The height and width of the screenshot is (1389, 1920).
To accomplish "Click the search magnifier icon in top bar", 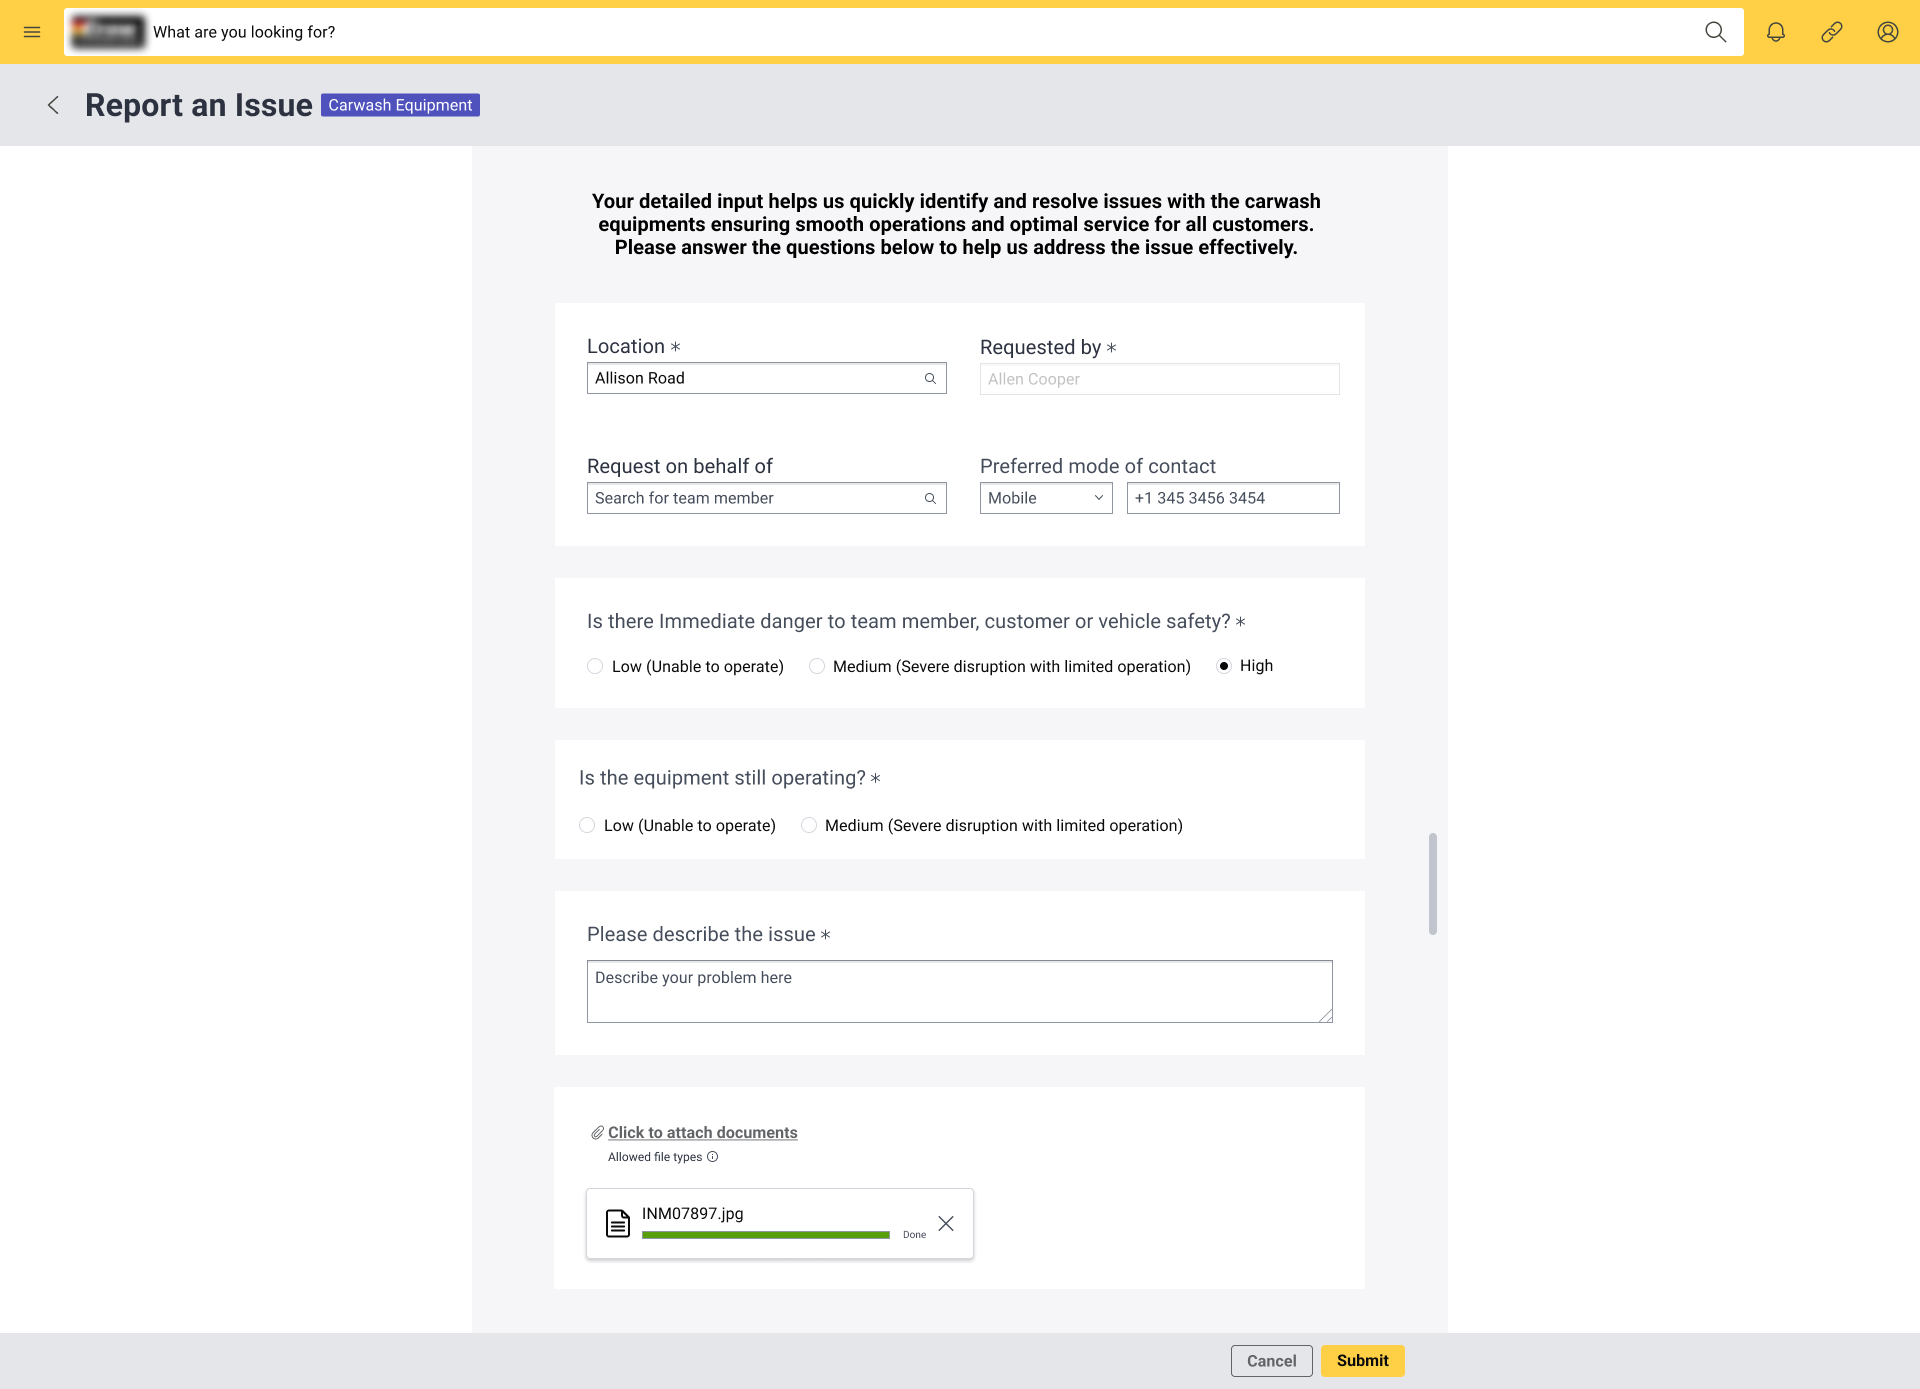I will click(1715, 32).
